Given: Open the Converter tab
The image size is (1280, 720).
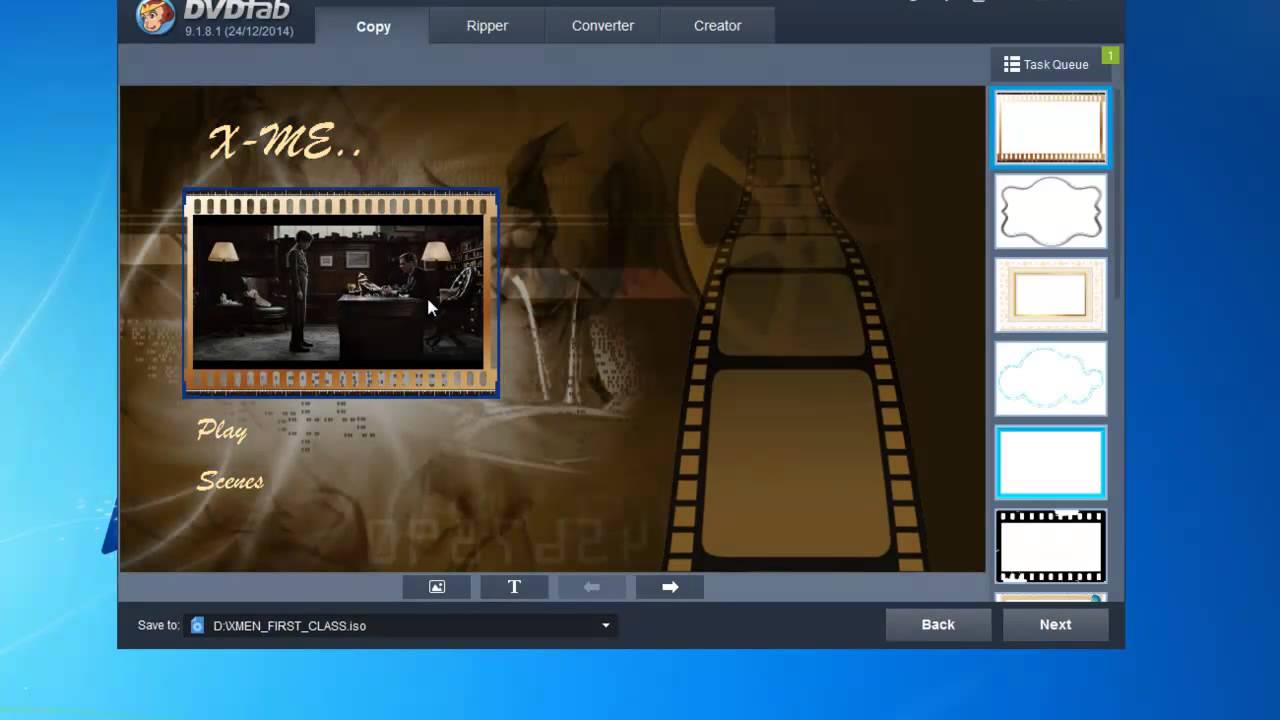Looking at the screenshot, I should [x=603, y=25].
